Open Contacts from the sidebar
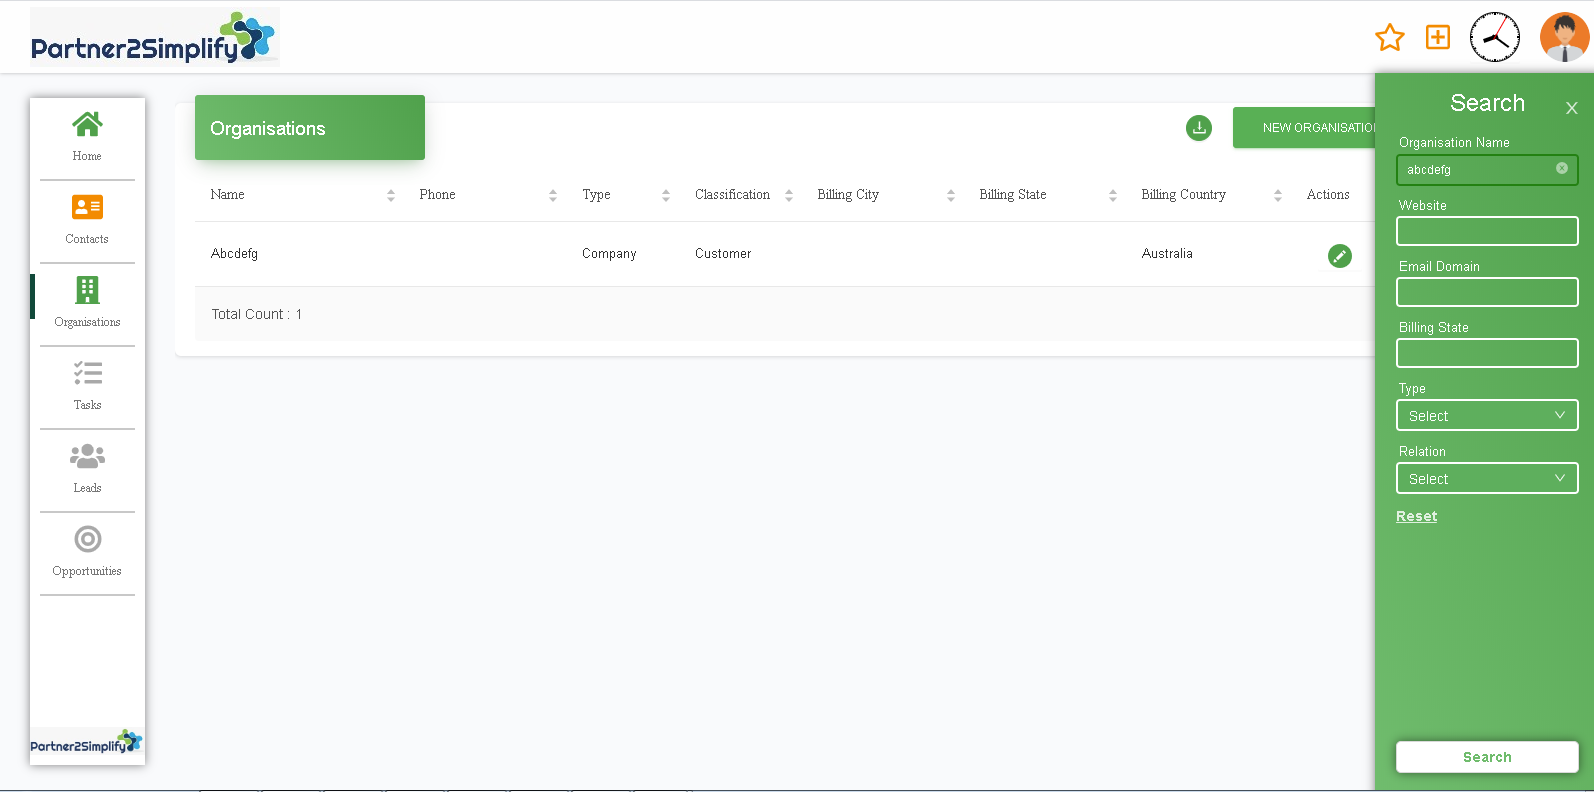This screenshot has height=792, width=1594. pos(87,219)
